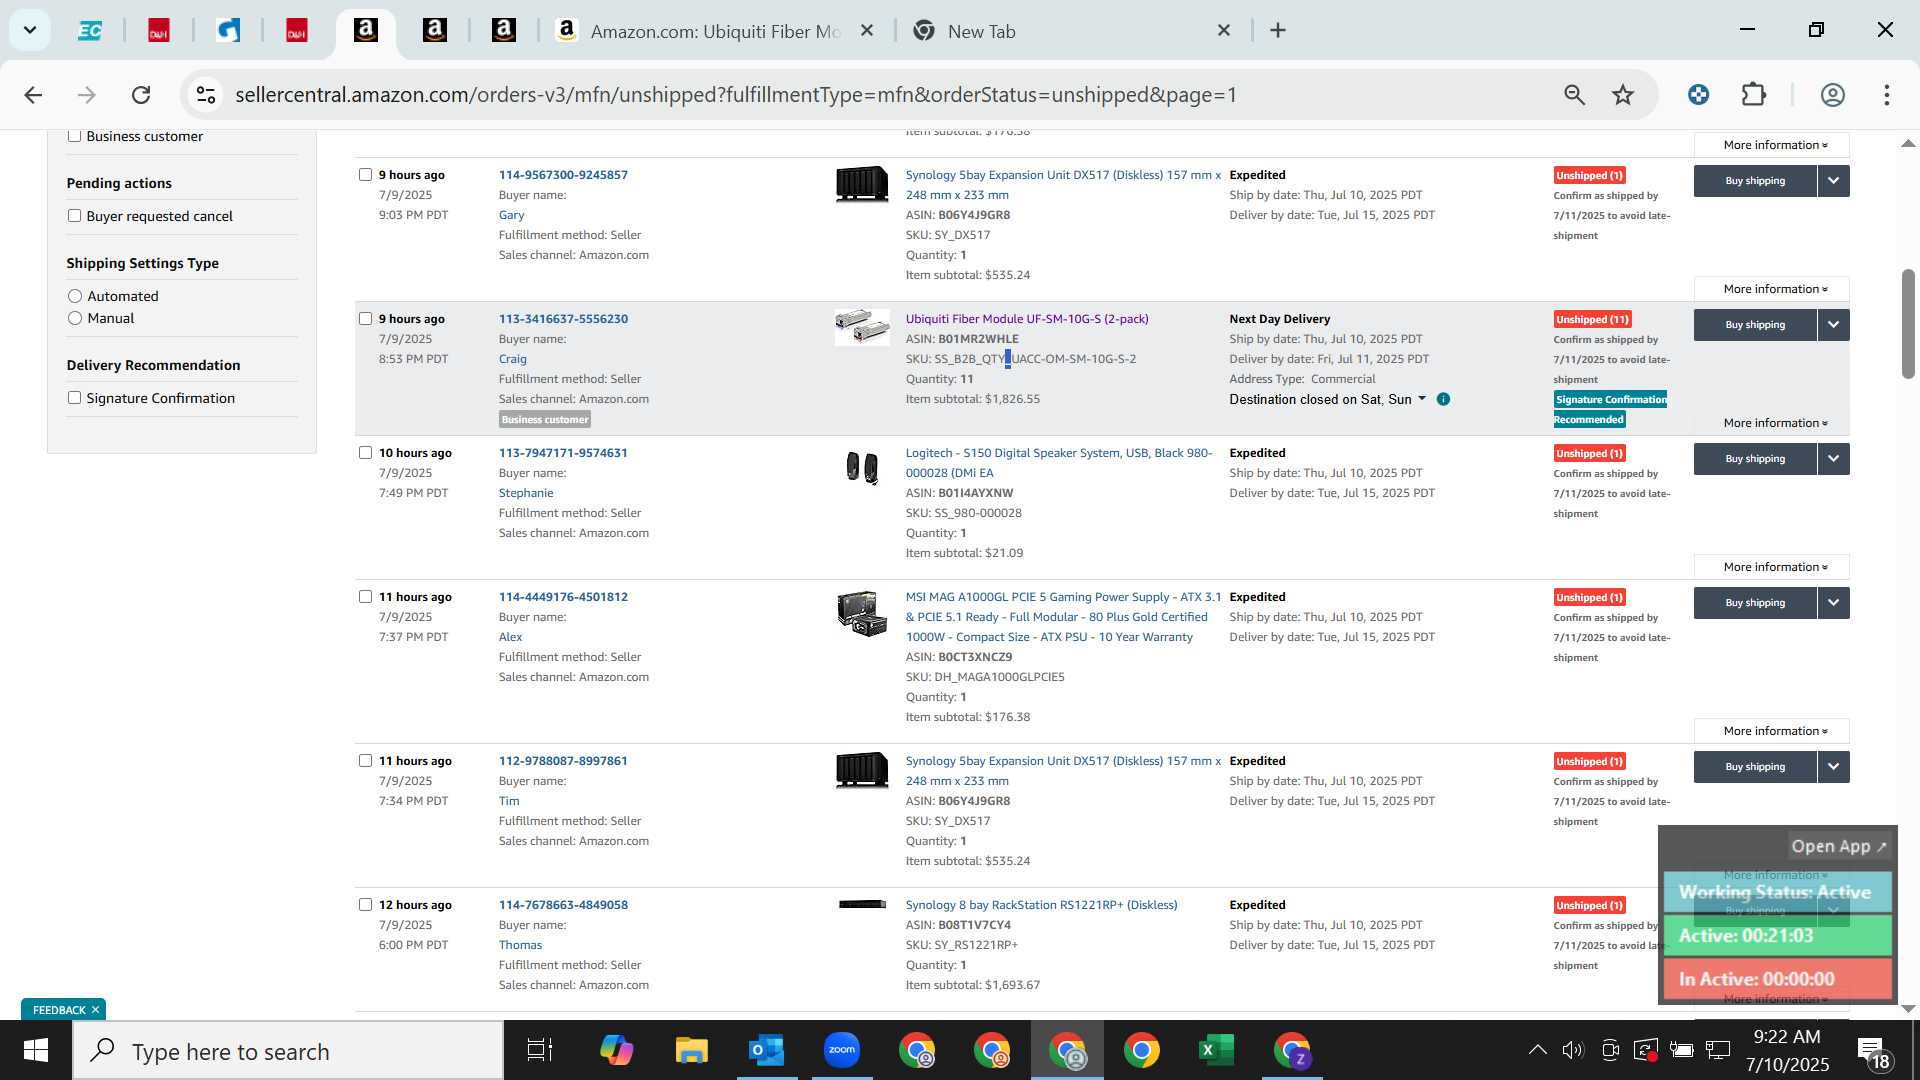Viewport: 1920px width, 1080px height.
Task: Open Excel from the taskbar
Action: [x=1216, y=1050]
